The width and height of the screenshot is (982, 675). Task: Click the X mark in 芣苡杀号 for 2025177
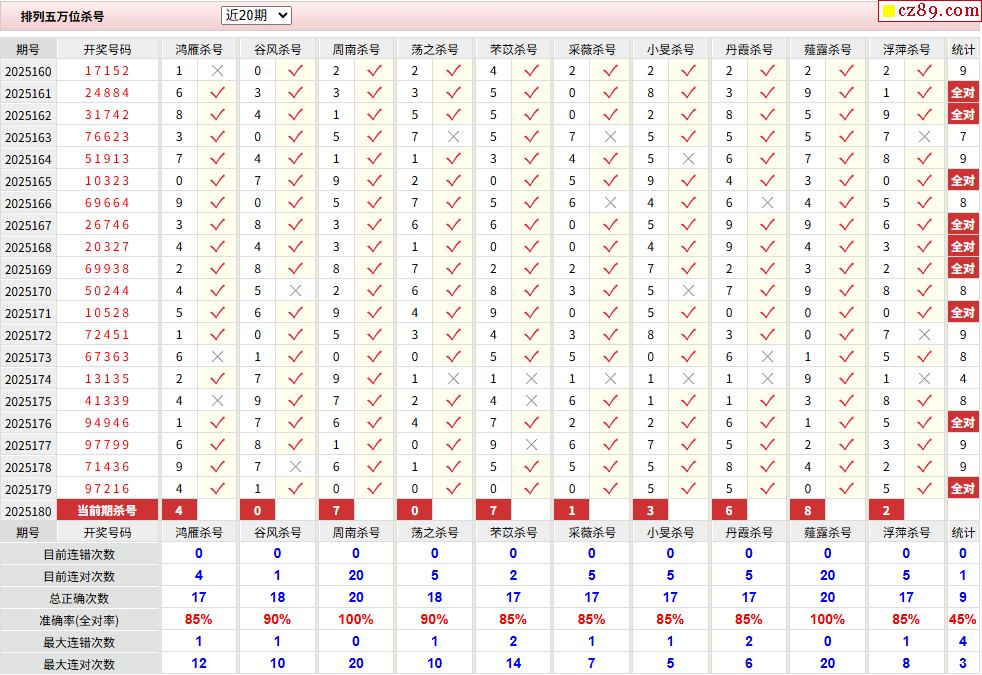[x=531, y=445]
